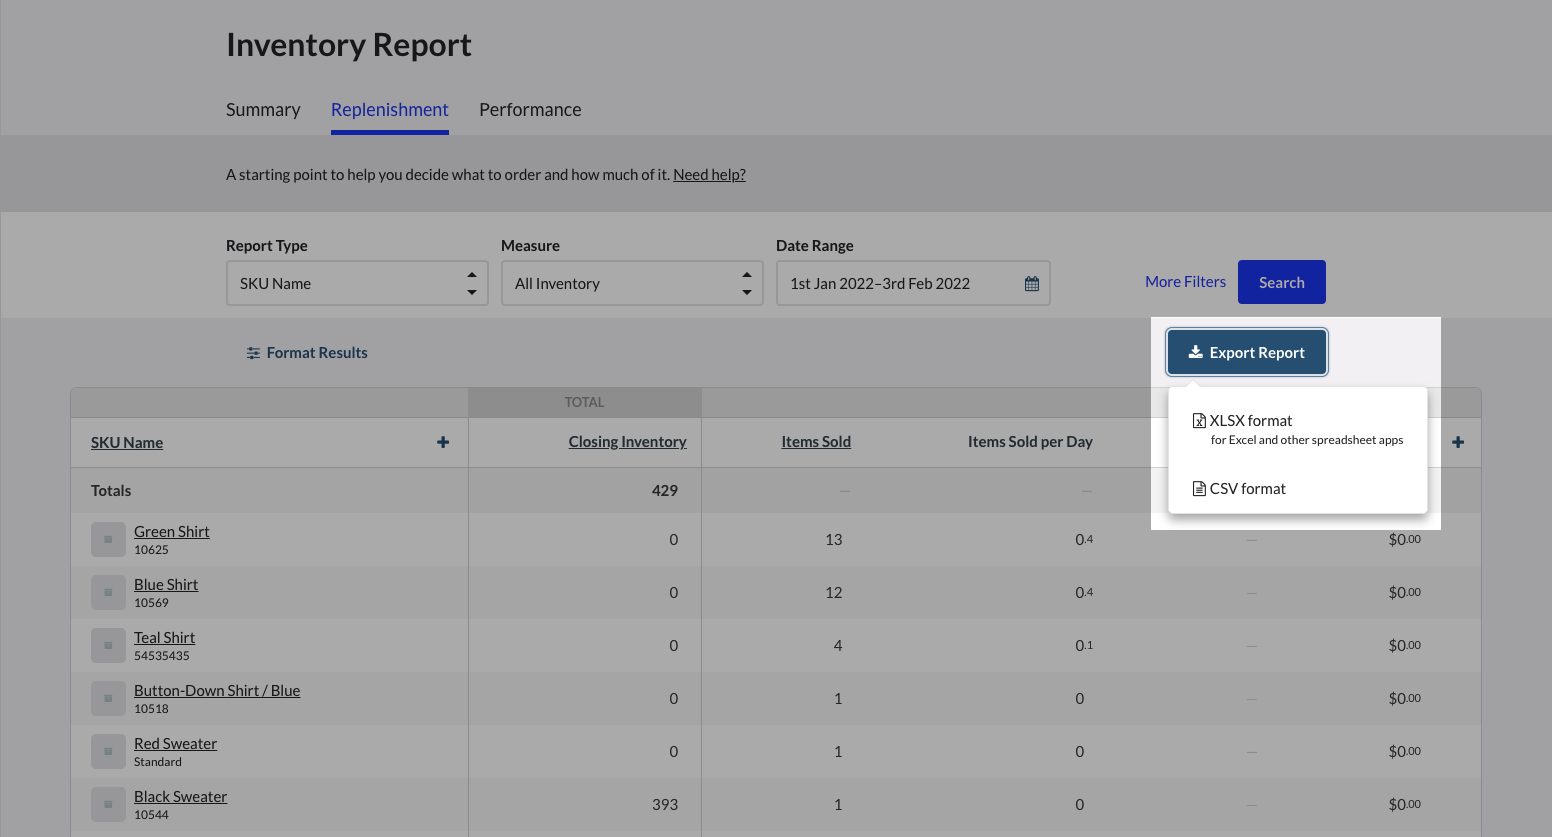The image size is (1552, 837).
Task: Open Format Results settings
Action: coord(307,353)
